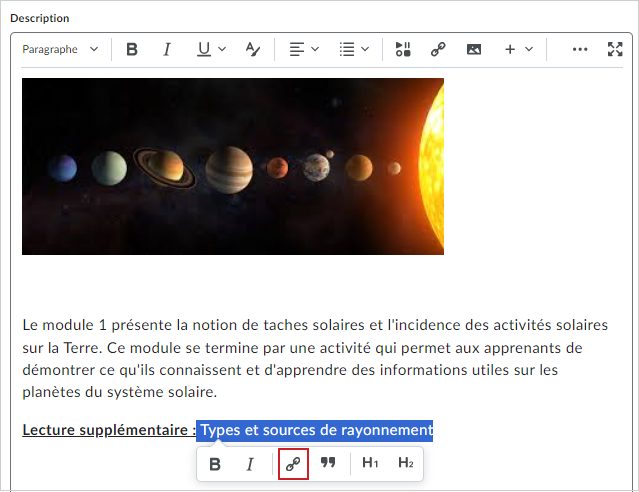Apply blockquote from the floating toolbar
639x492 pixels.
point(328,463)
